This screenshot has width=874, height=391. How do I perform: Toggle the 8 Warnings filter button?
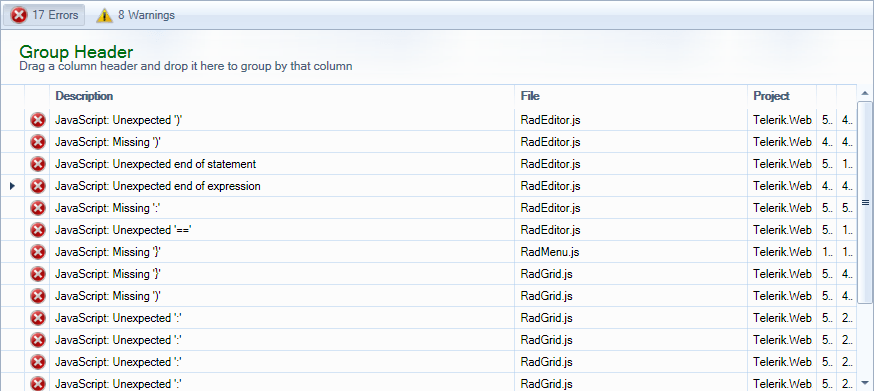(135, 15)
